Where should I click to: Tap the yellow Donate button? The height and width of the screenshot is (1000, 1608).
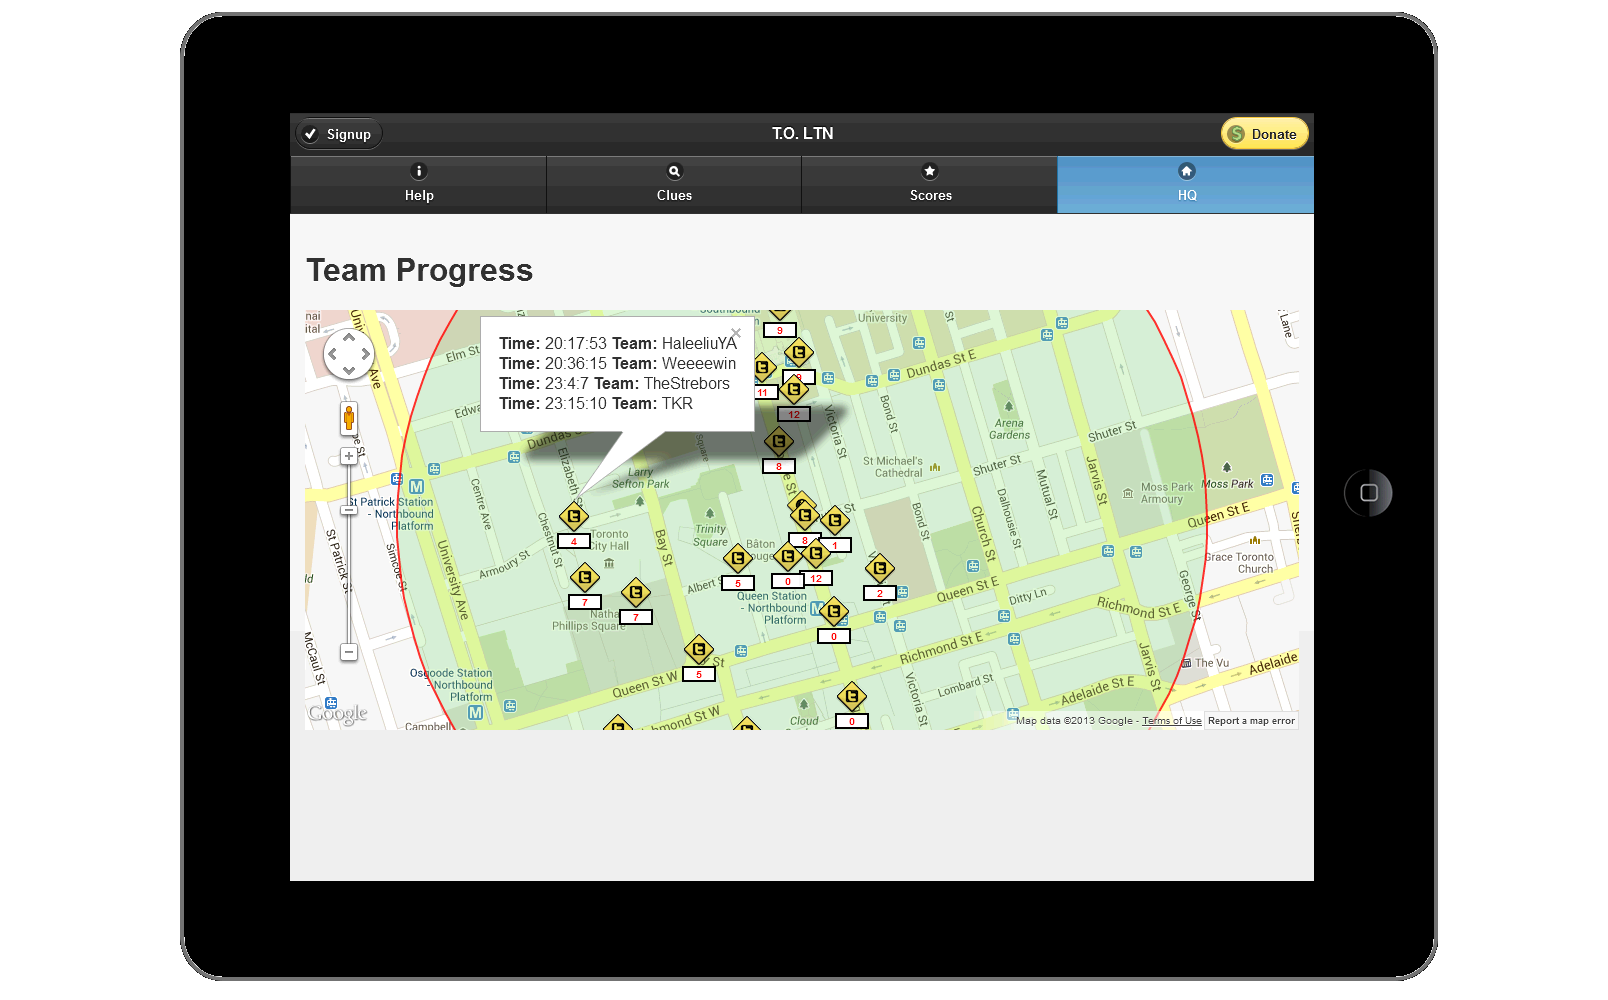click(1264, 134)
